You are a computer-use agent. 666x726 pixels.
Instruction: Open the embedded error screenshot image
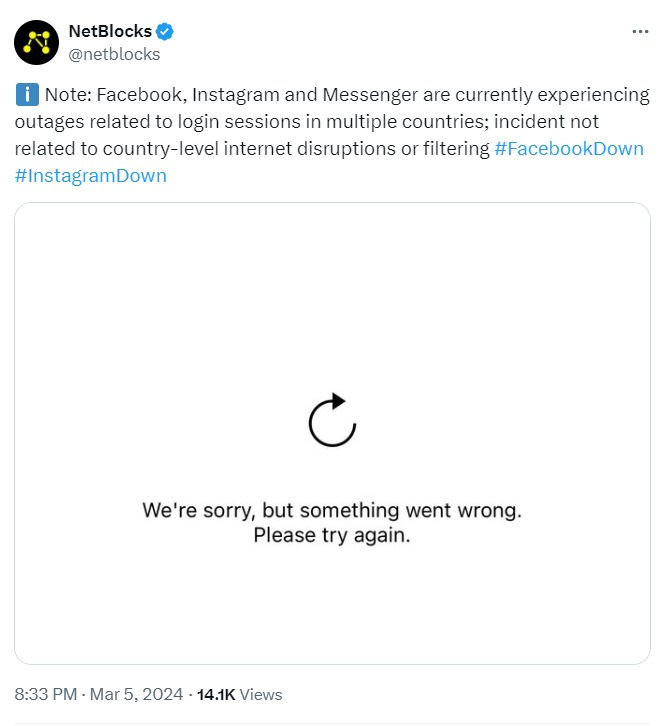(x=333, y=300)
